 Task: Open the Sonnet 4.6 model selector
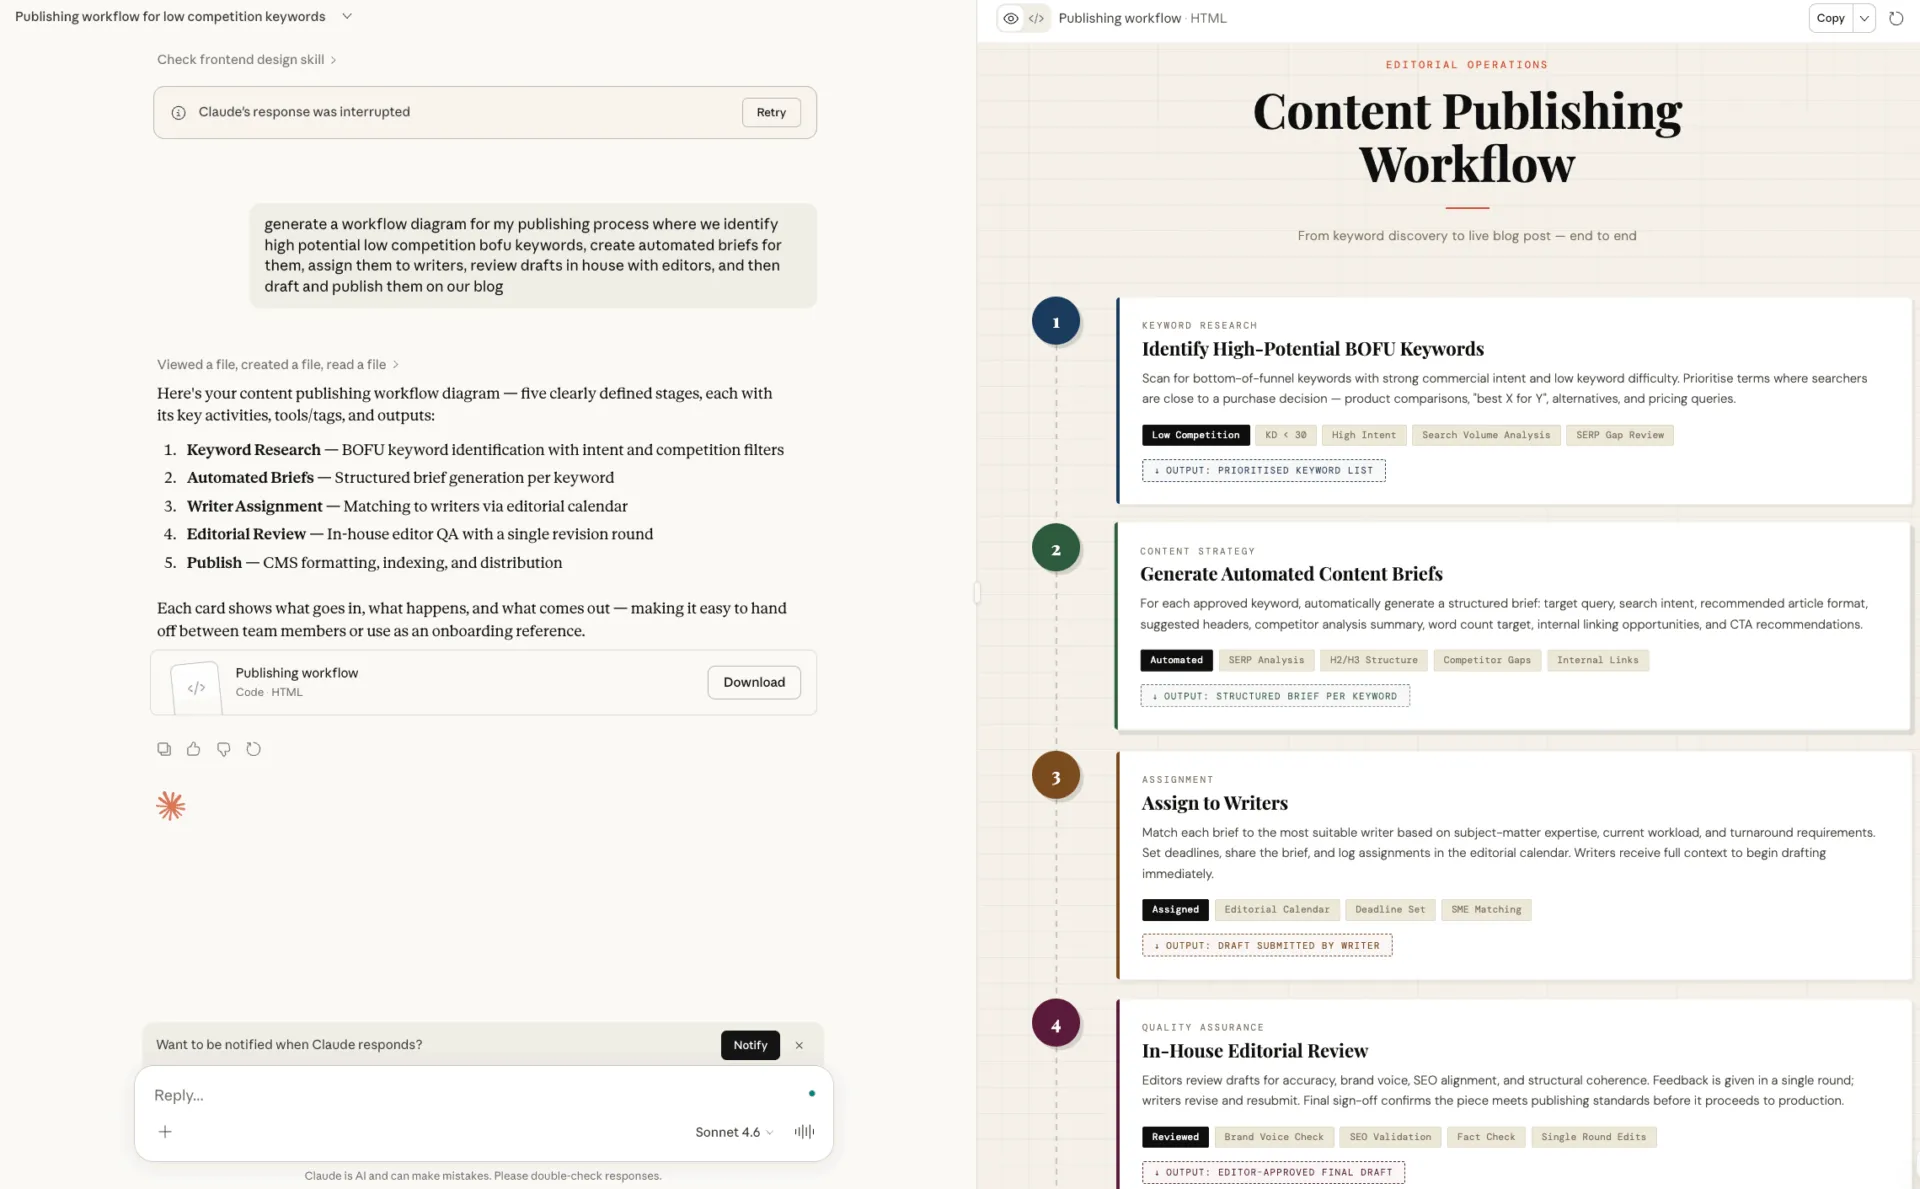[734, 1132]
